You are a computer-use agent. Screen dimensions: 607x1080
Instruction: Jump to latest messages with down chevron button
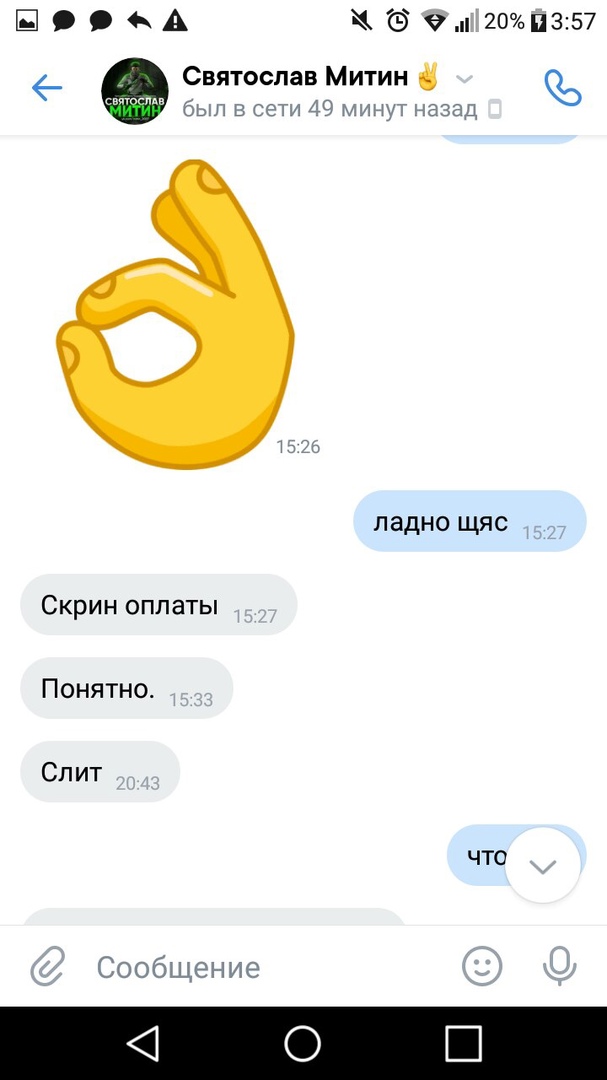543,865
